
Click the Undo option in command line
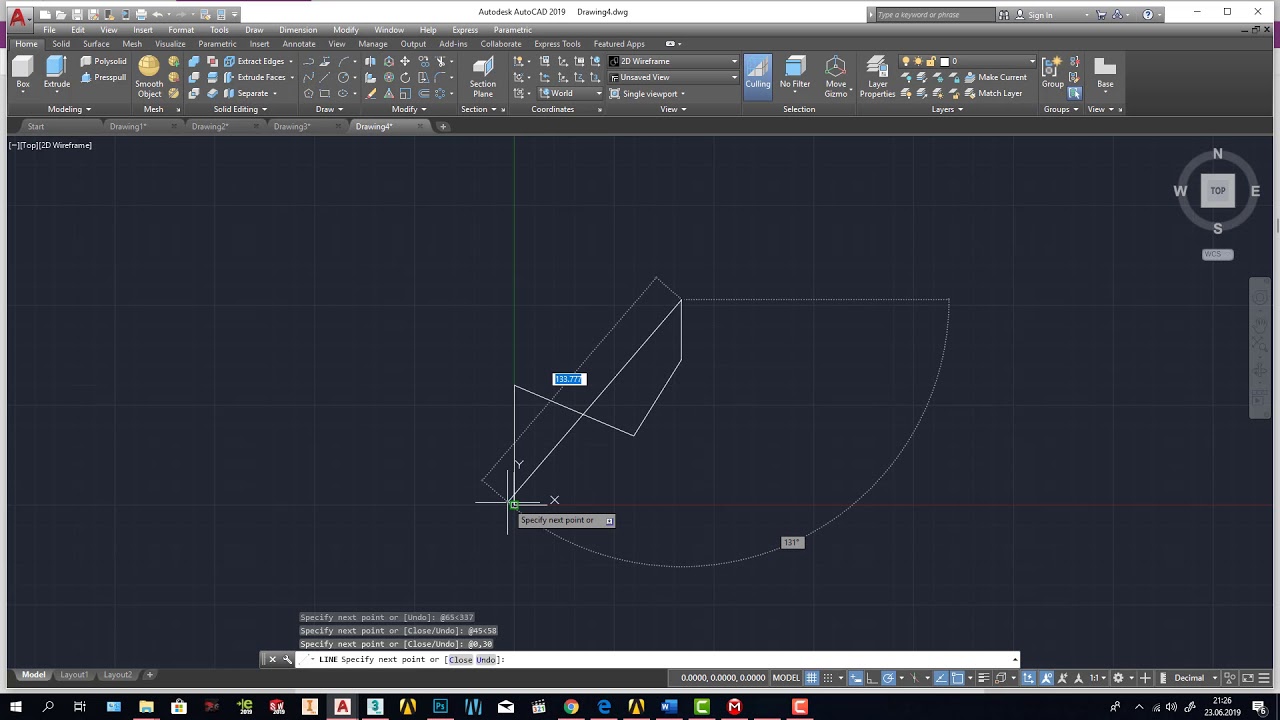(486, 660)
